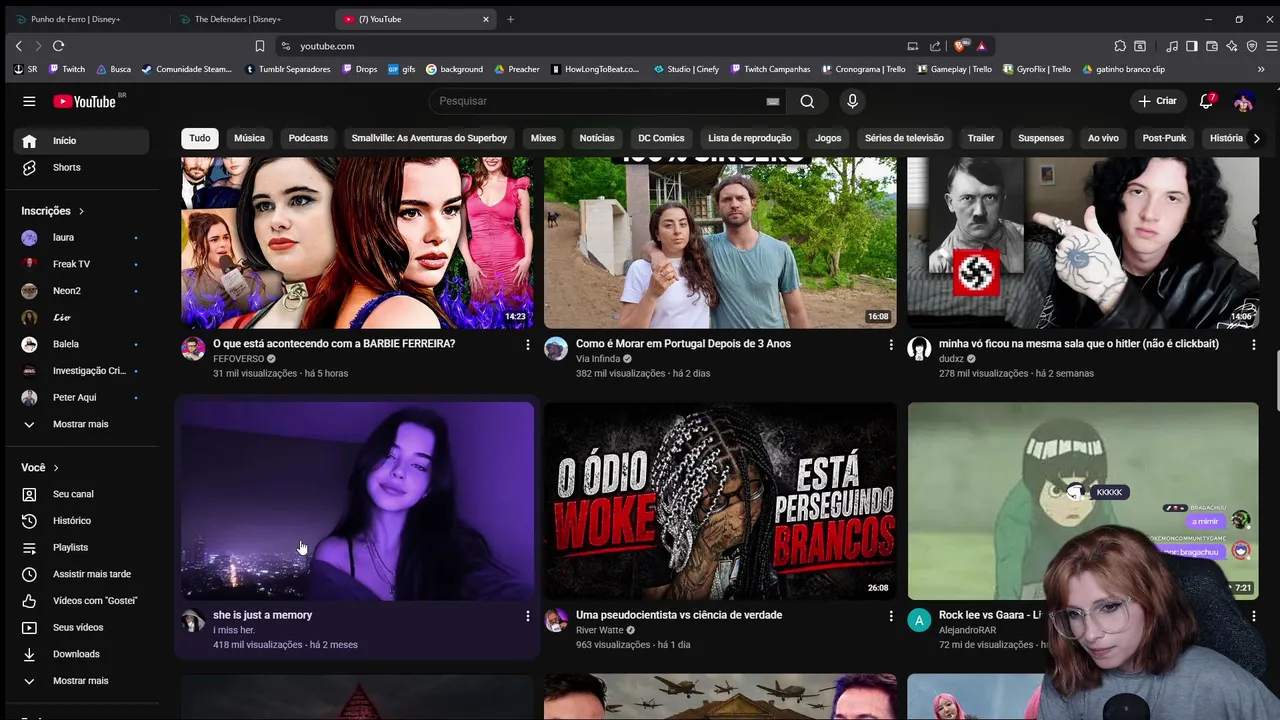Click the Criar button
This screenshot has width=1280, height=720.
coord(1158,101)
